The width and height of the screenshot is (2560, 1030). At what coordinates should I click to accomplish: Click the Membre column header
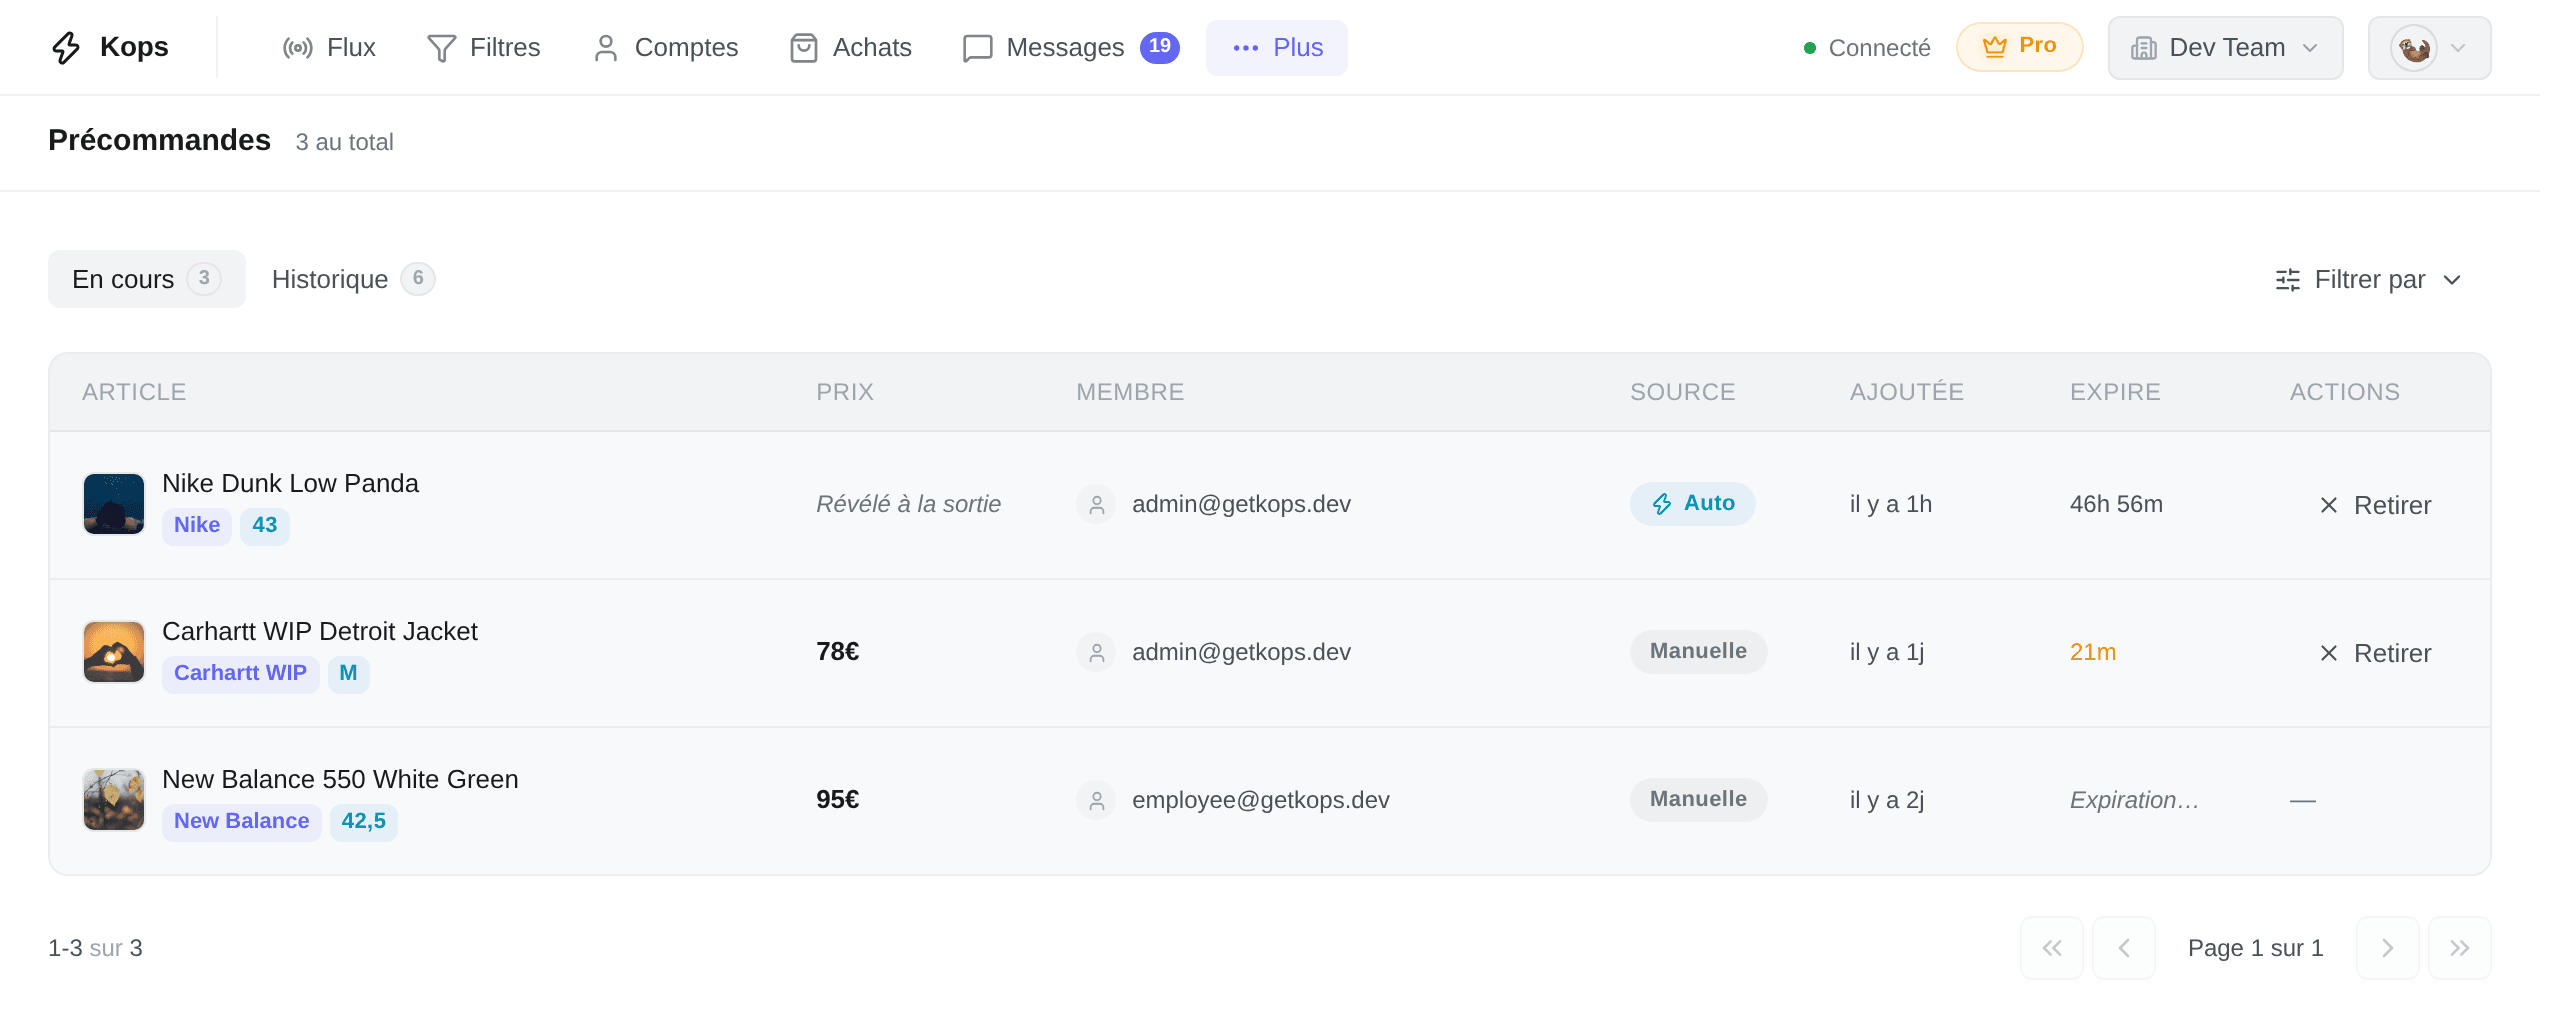coord(1130,392)
